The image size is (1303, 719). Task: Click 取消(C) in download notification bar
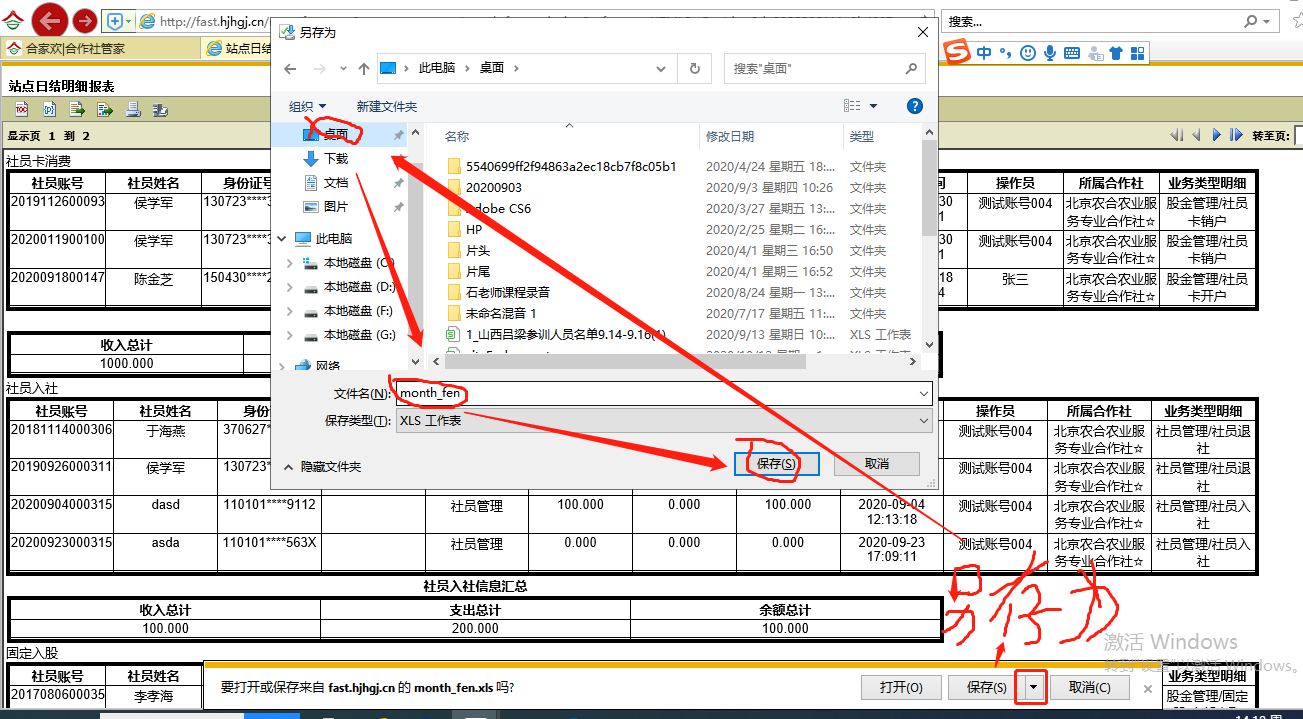tap(1090, 687)
